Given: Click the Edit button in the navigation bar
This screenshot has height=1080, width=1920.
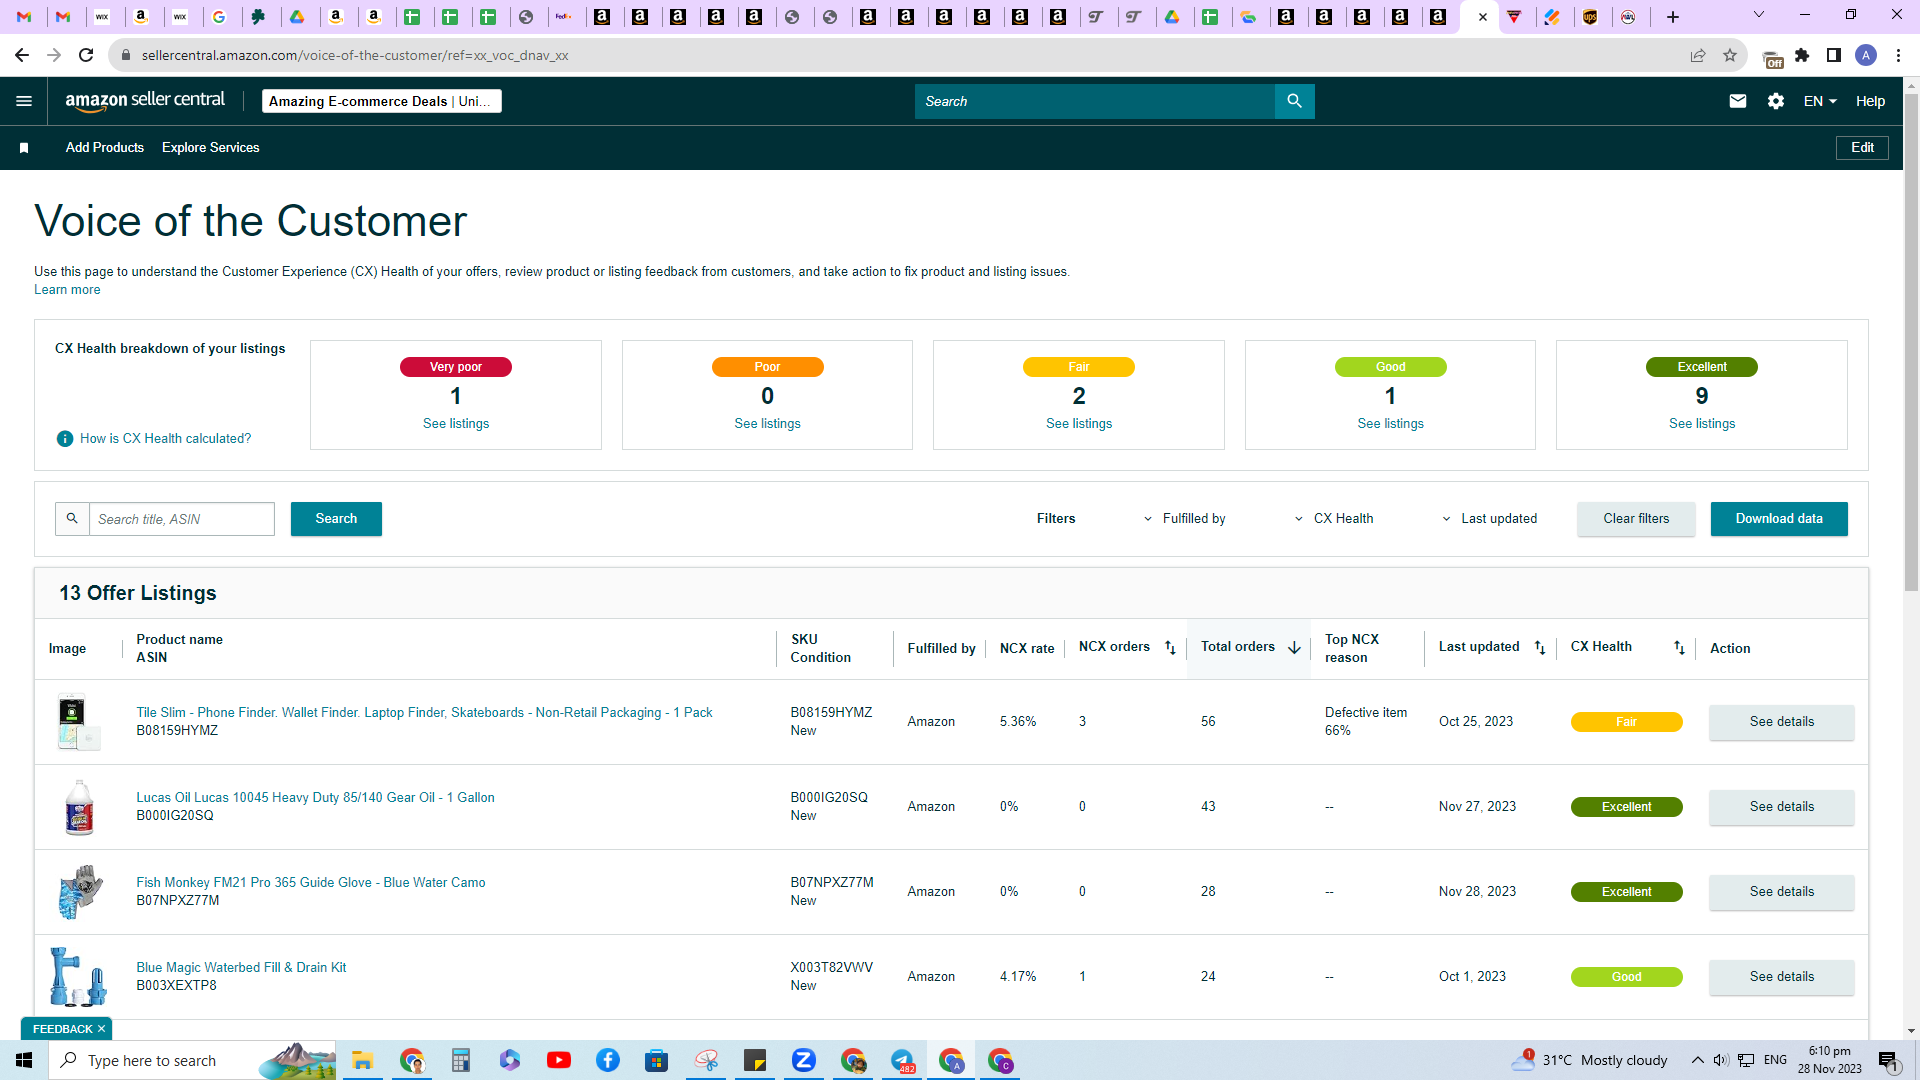Looking at the screenshot, I should 1862,148.
